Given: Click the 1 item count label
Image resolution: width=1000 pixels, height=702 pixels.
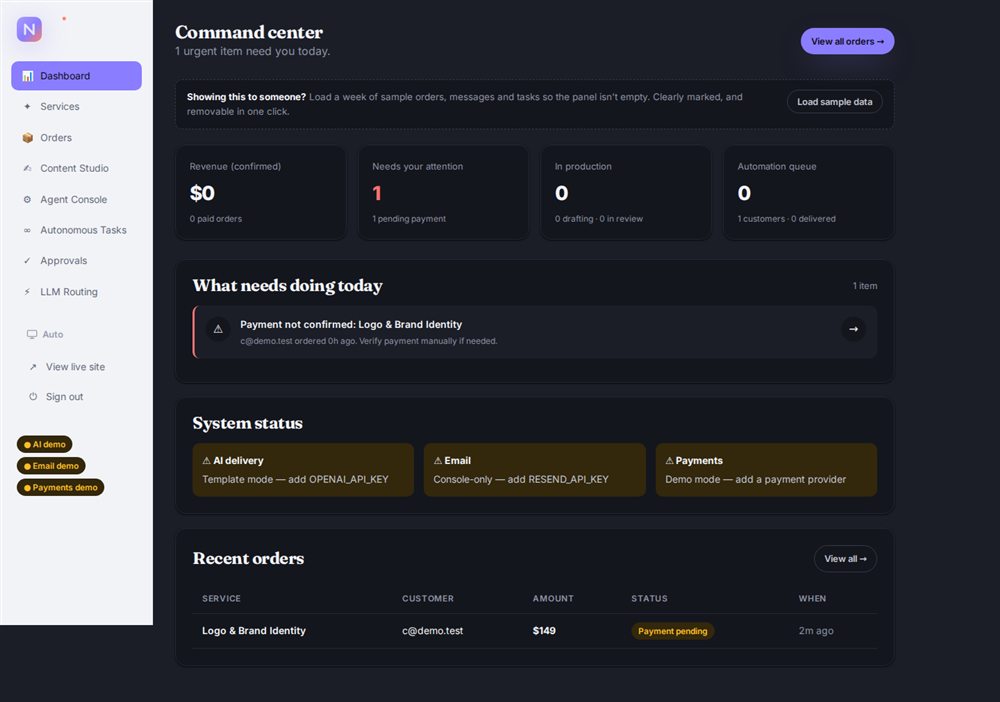Looking at the screenshot, I should coord(865,286).
